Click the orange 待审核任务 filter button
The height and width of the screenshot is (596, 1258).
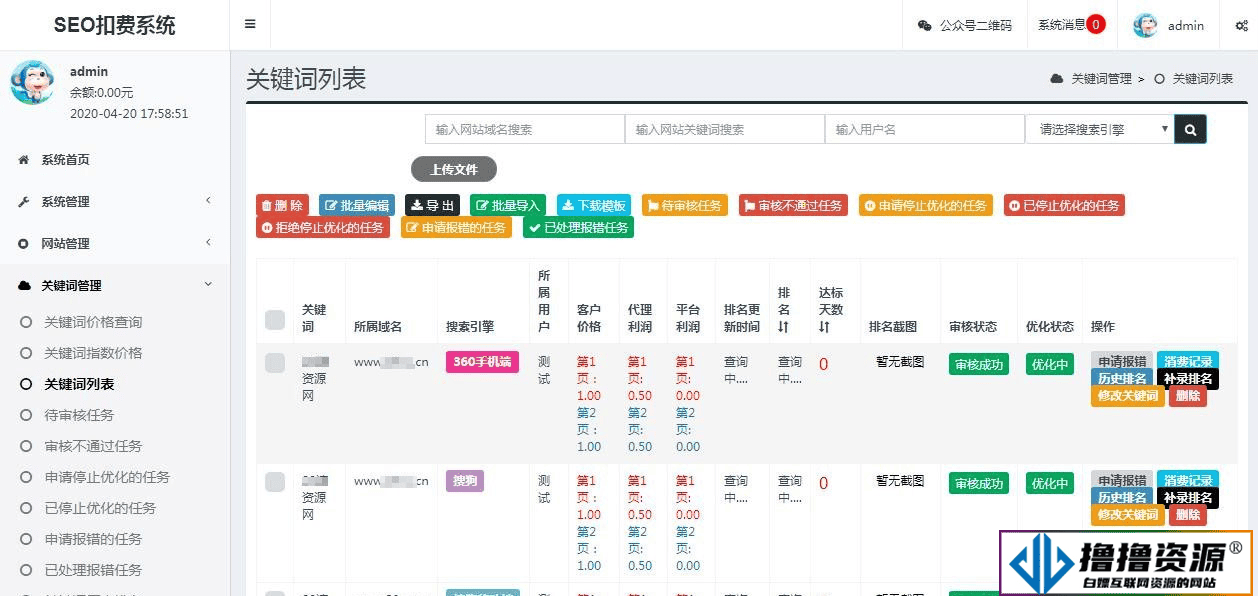pyautogui.click(x=685, y=205)
